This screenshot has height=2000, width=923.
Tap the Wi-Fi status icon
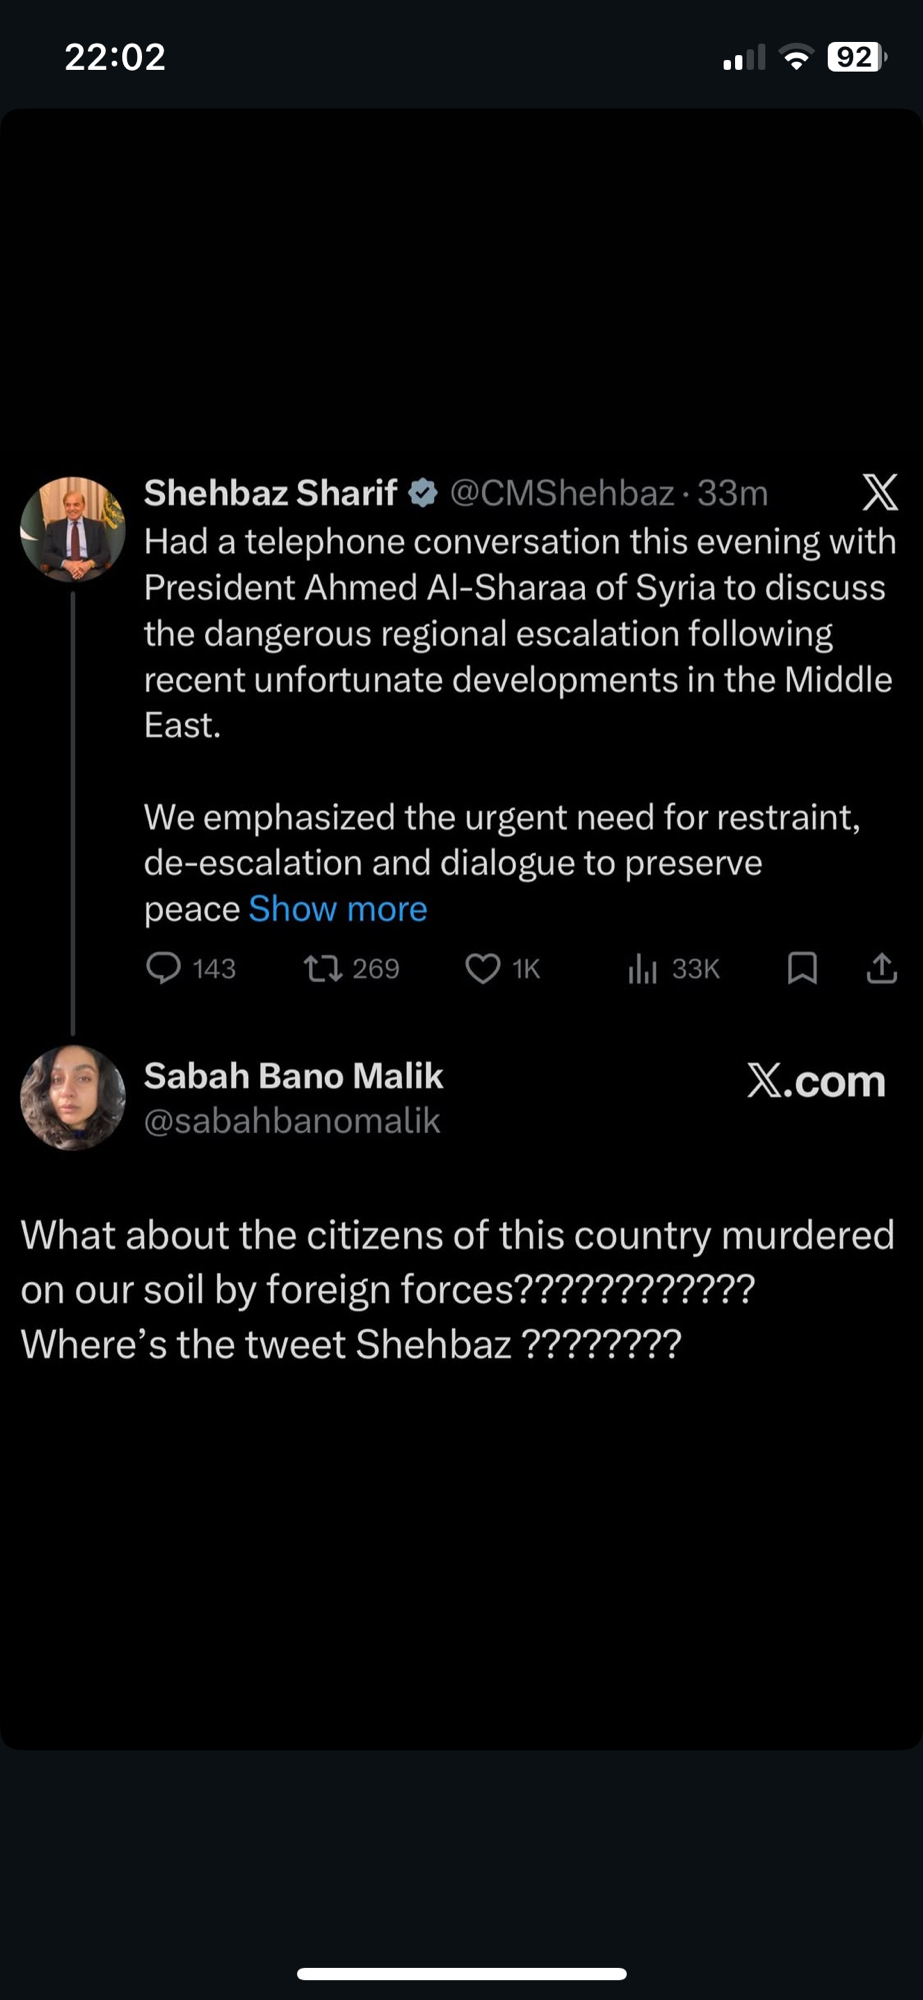coord(796,57)
